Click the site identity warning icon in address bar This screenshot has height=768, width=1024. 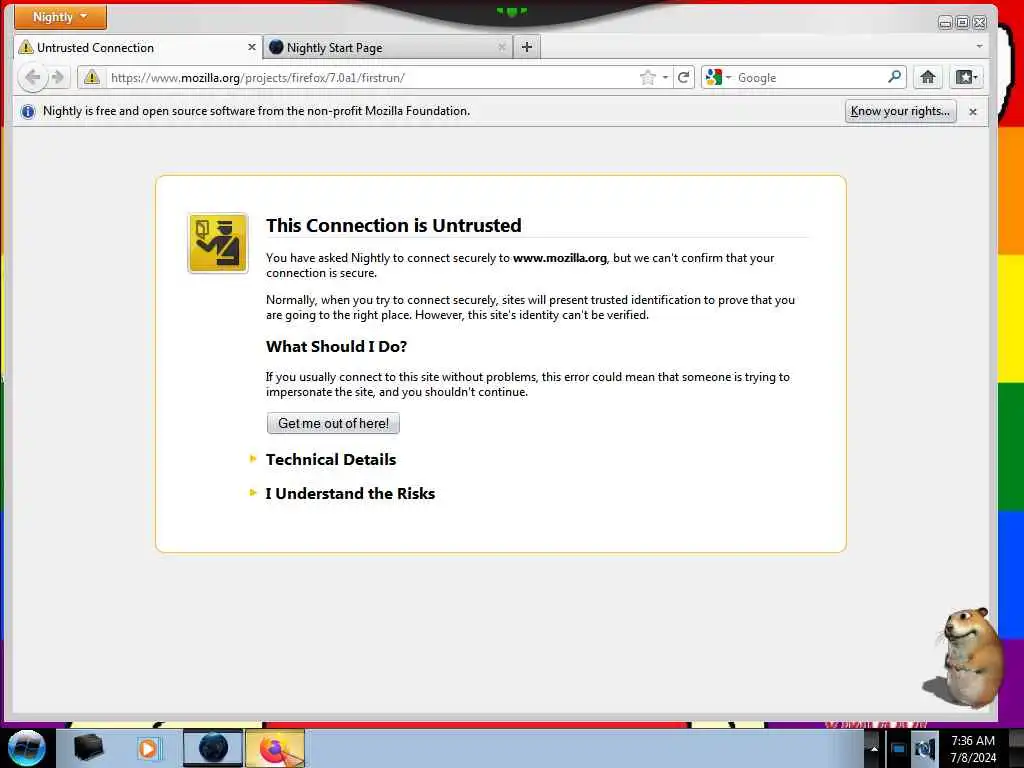91,78
